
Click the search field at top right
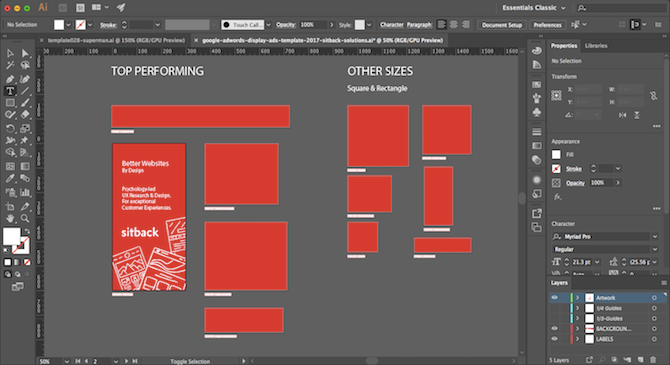coord(622,8)
